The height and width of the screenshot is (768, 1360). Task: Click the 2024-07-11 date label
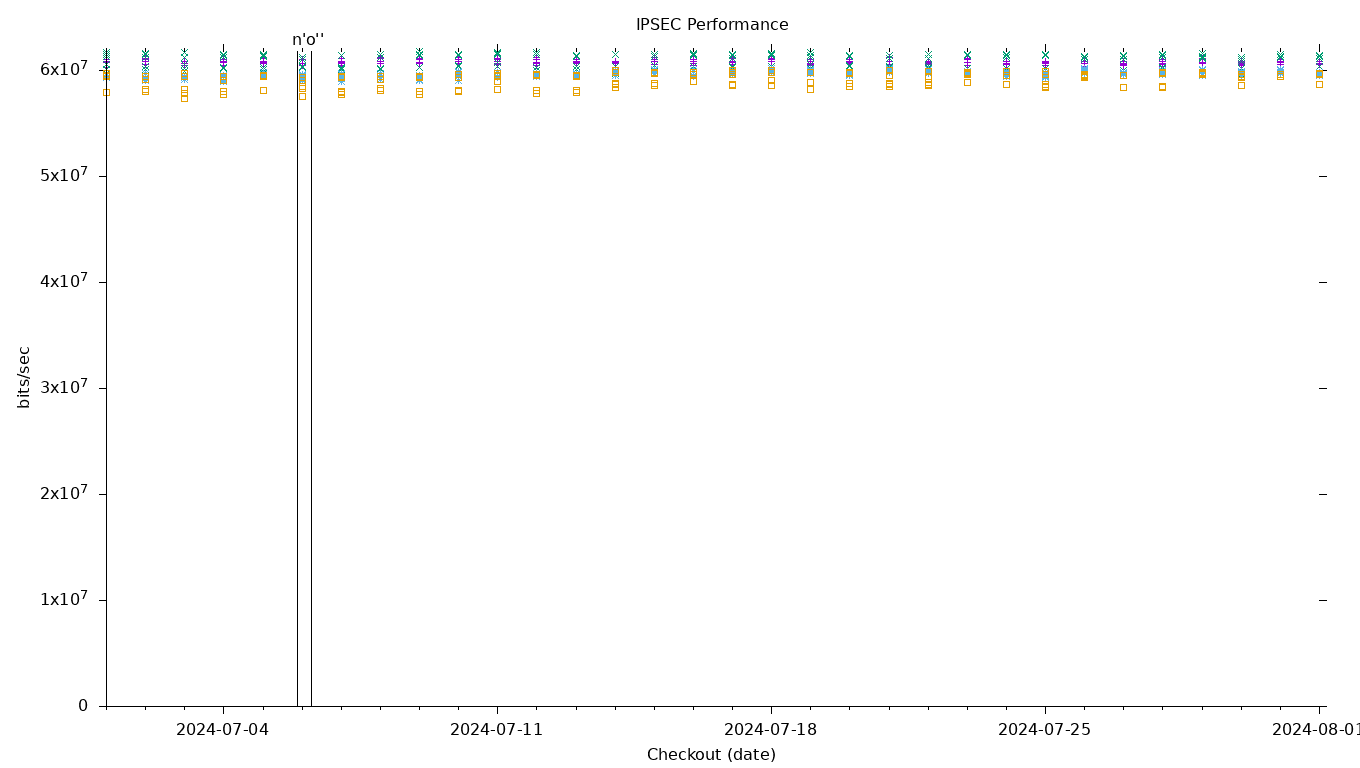click(497, 730)
